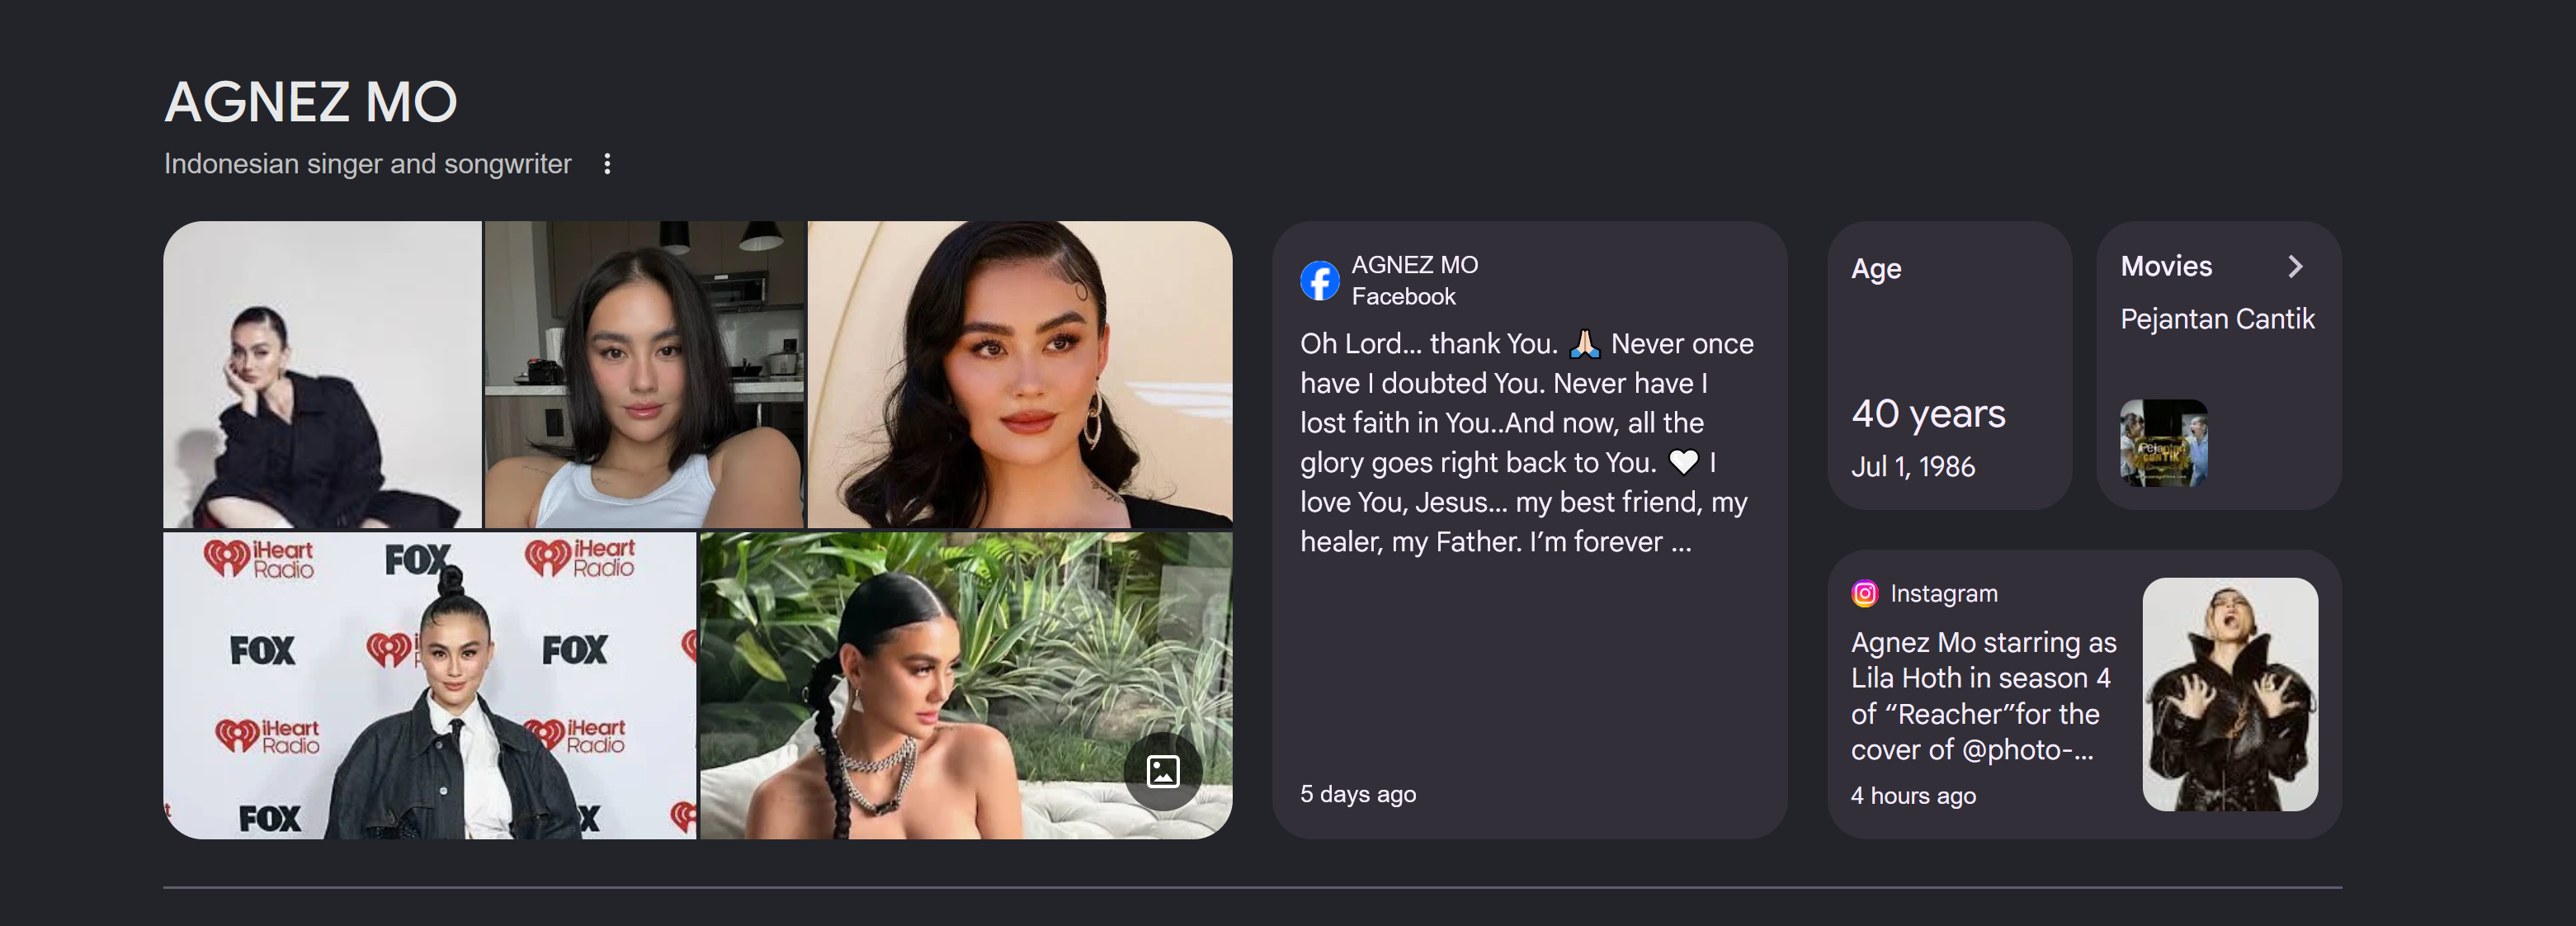Open the braided hair garden photo
2576x926 pixels.
pos(965,685)
